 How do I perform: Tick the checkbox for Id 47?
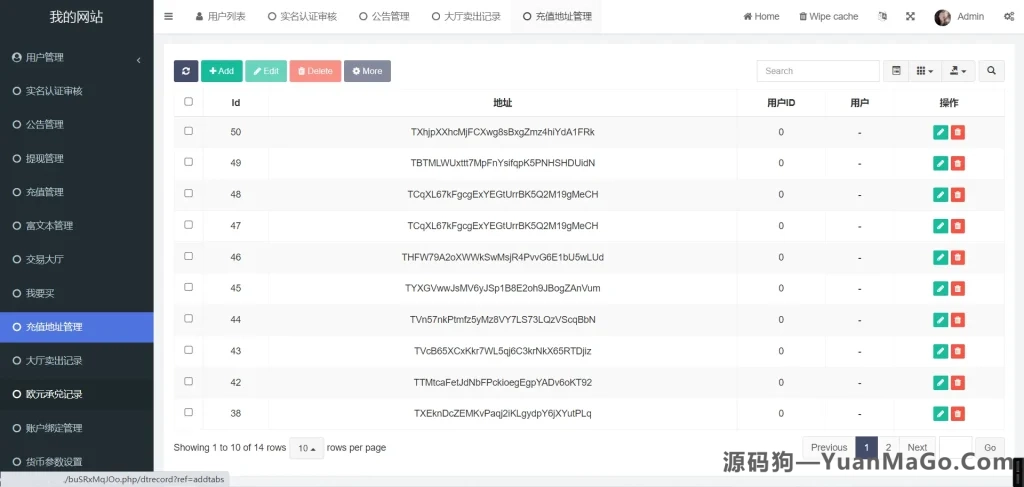(189, 225)
